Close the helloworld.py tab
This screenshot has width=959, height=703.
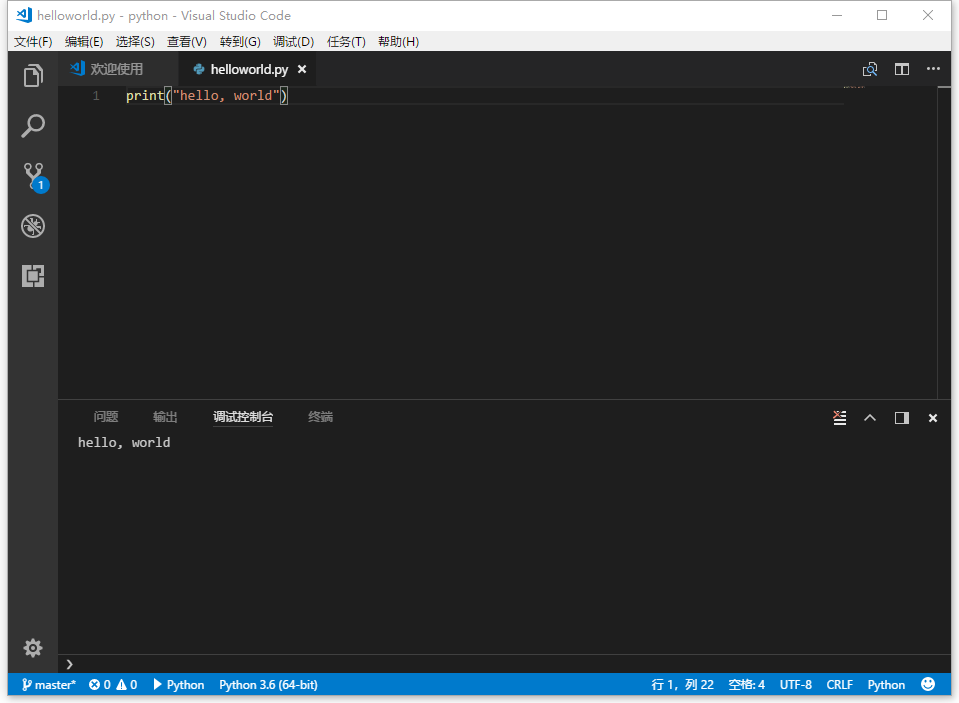(302, 69)
